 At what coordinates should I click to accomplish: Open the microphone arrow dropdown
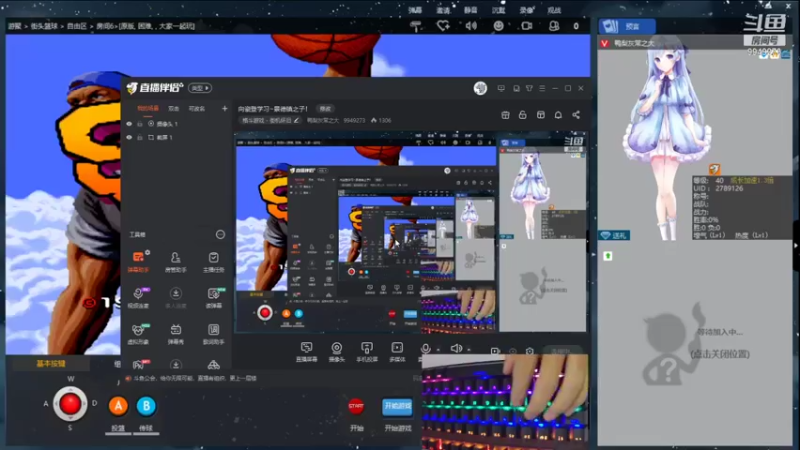438,350
